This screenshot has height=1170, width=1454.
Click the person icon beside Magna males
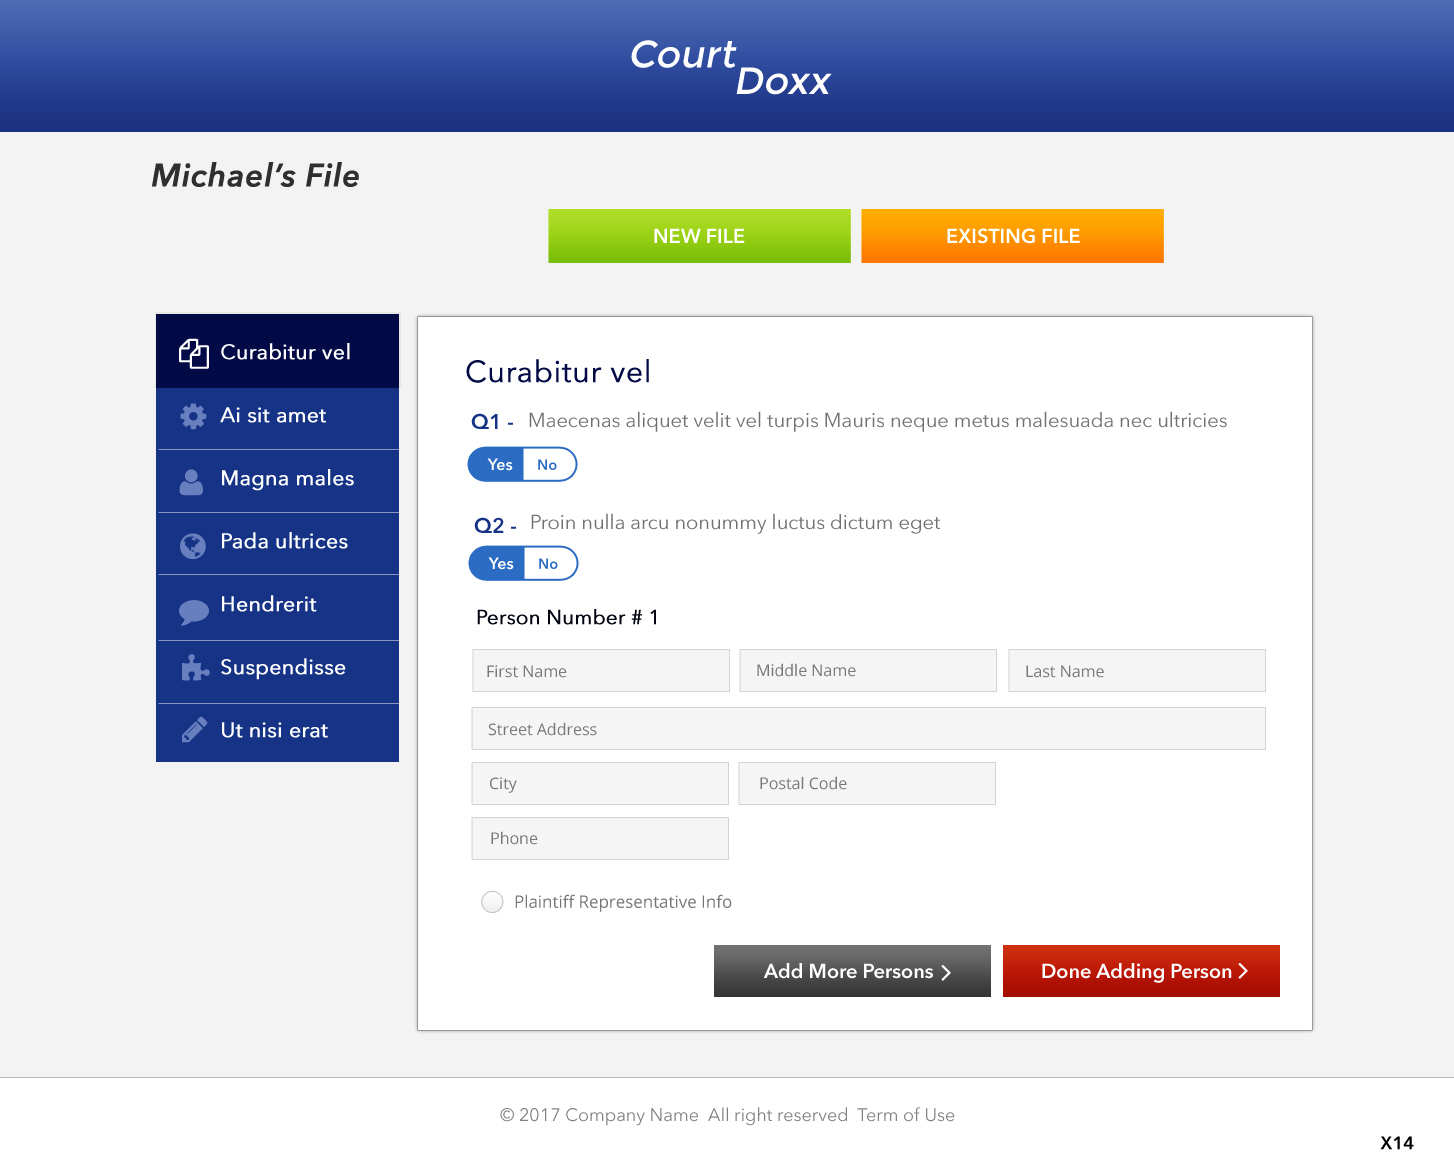pos(191,482)
